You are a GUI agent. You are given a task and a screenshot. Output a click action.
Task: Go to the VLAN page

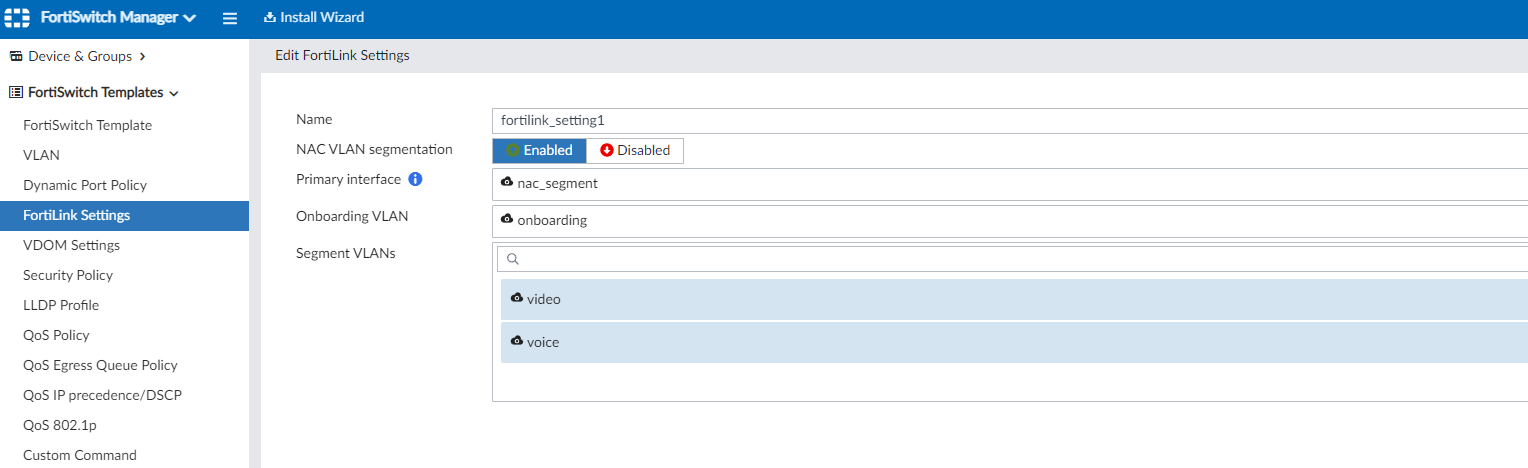tap(41, 155)
